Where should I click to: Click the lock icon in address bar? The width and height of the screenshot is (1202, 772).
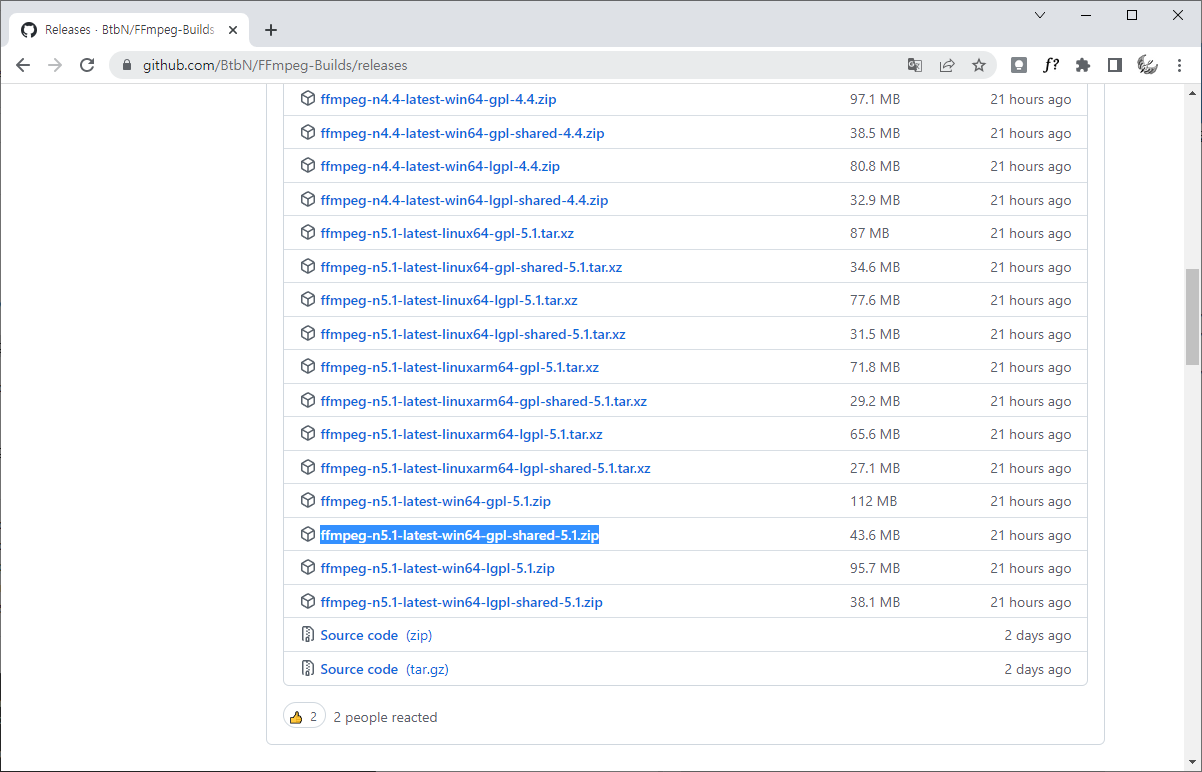[x=127, y=65]
